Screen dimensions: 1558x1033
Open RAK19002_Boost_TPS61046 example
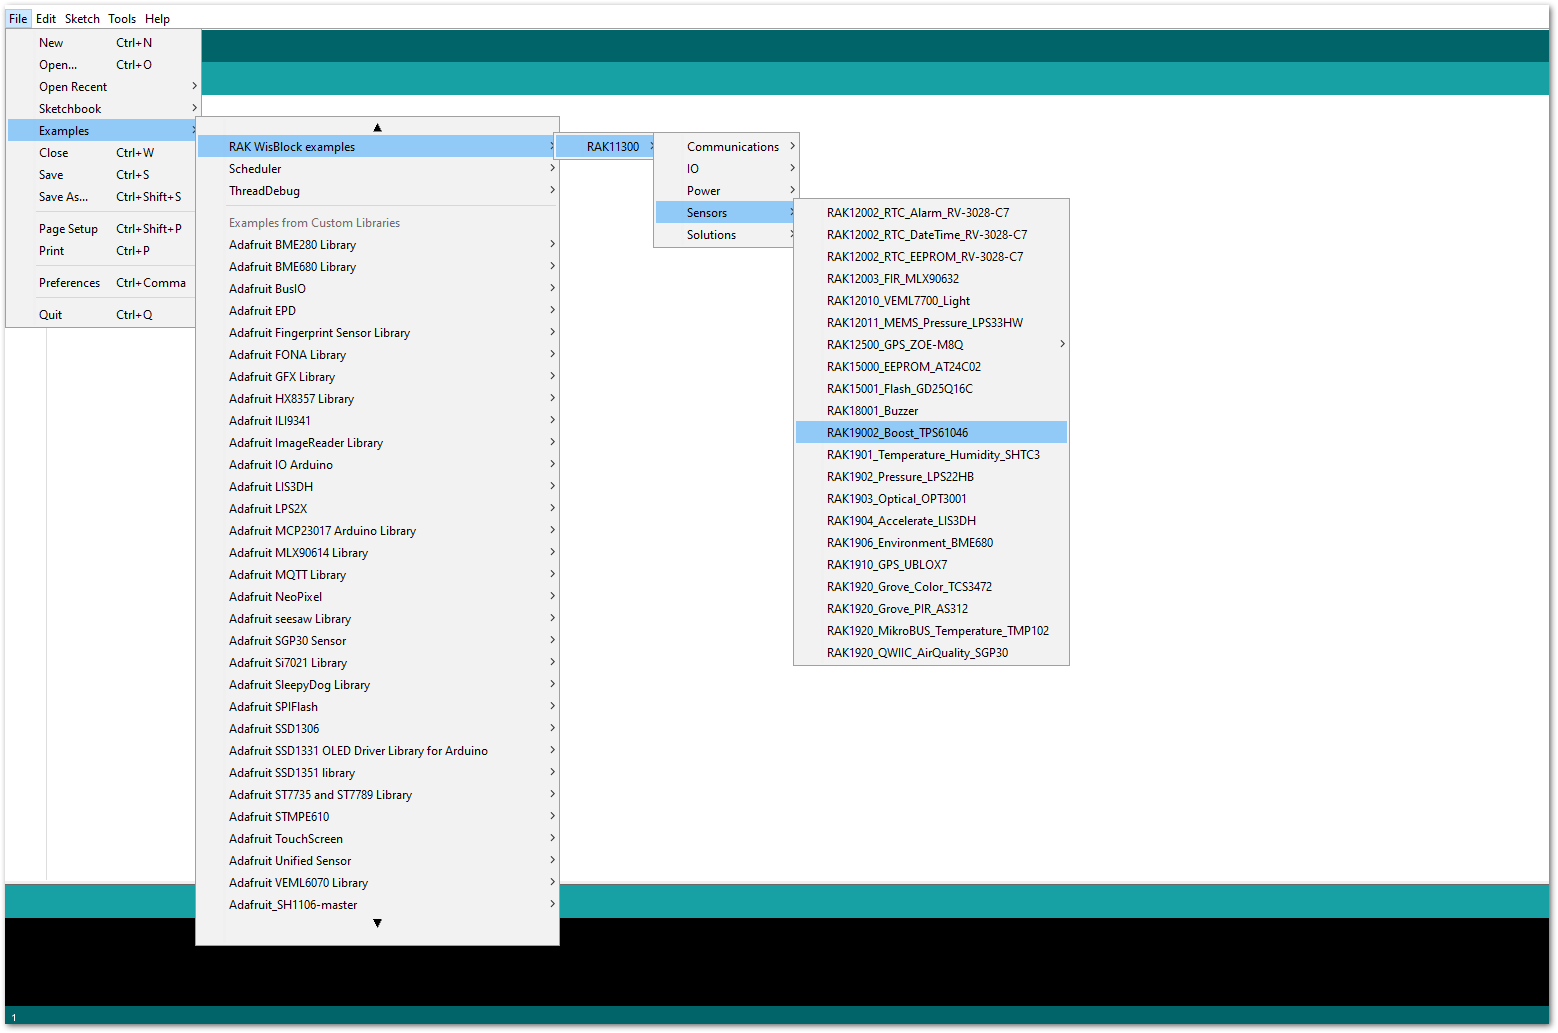pos(931,433)
